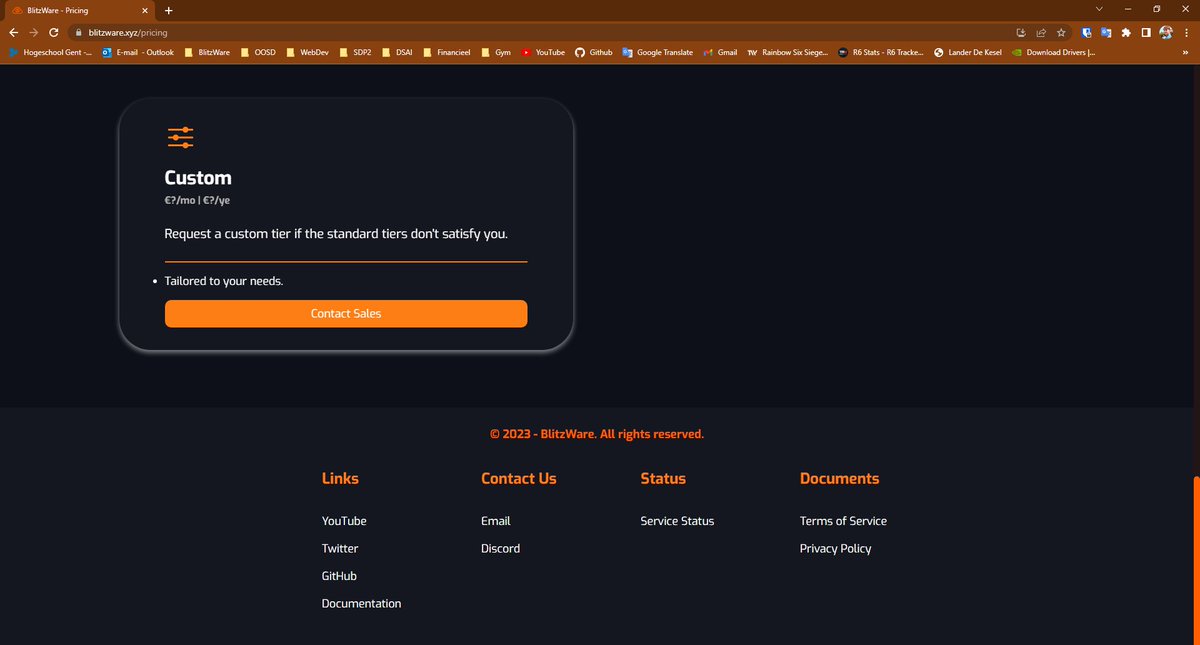Open the E-mail - Outlook bookmark
The image size is (1200, 645).
137,52
